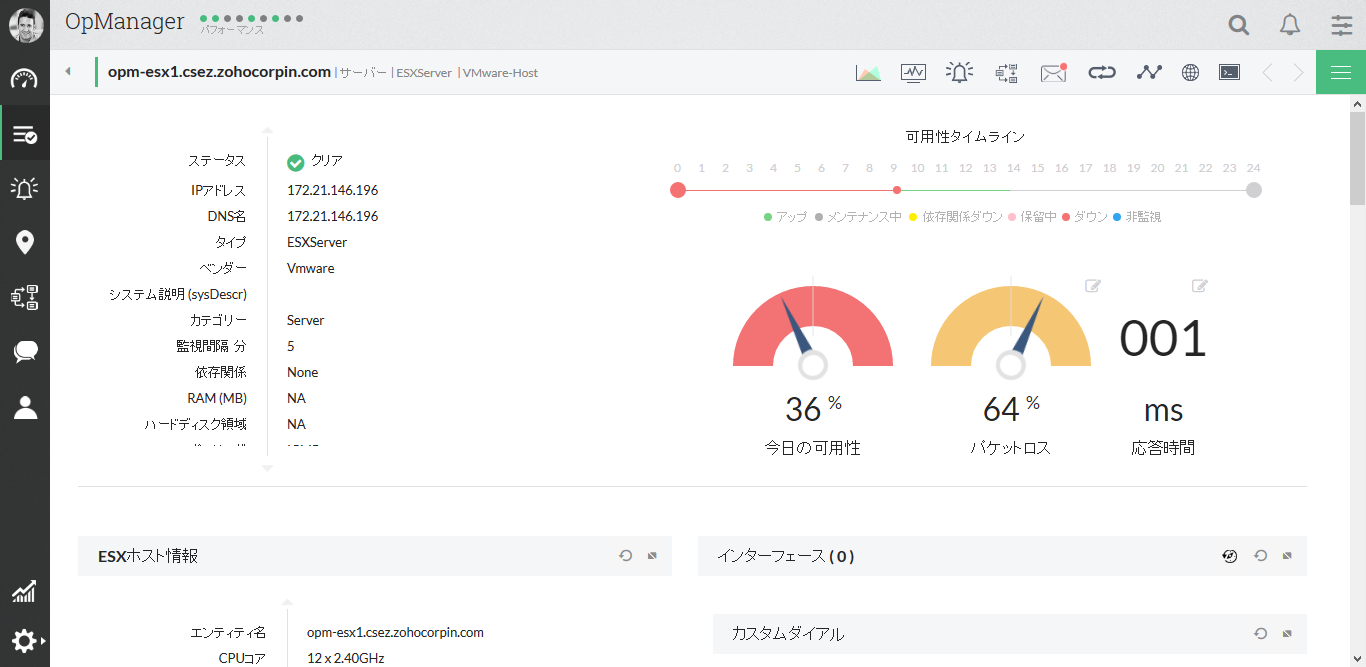Open the Alarms bell icon in the toolbar

click(x=959, y=71)
